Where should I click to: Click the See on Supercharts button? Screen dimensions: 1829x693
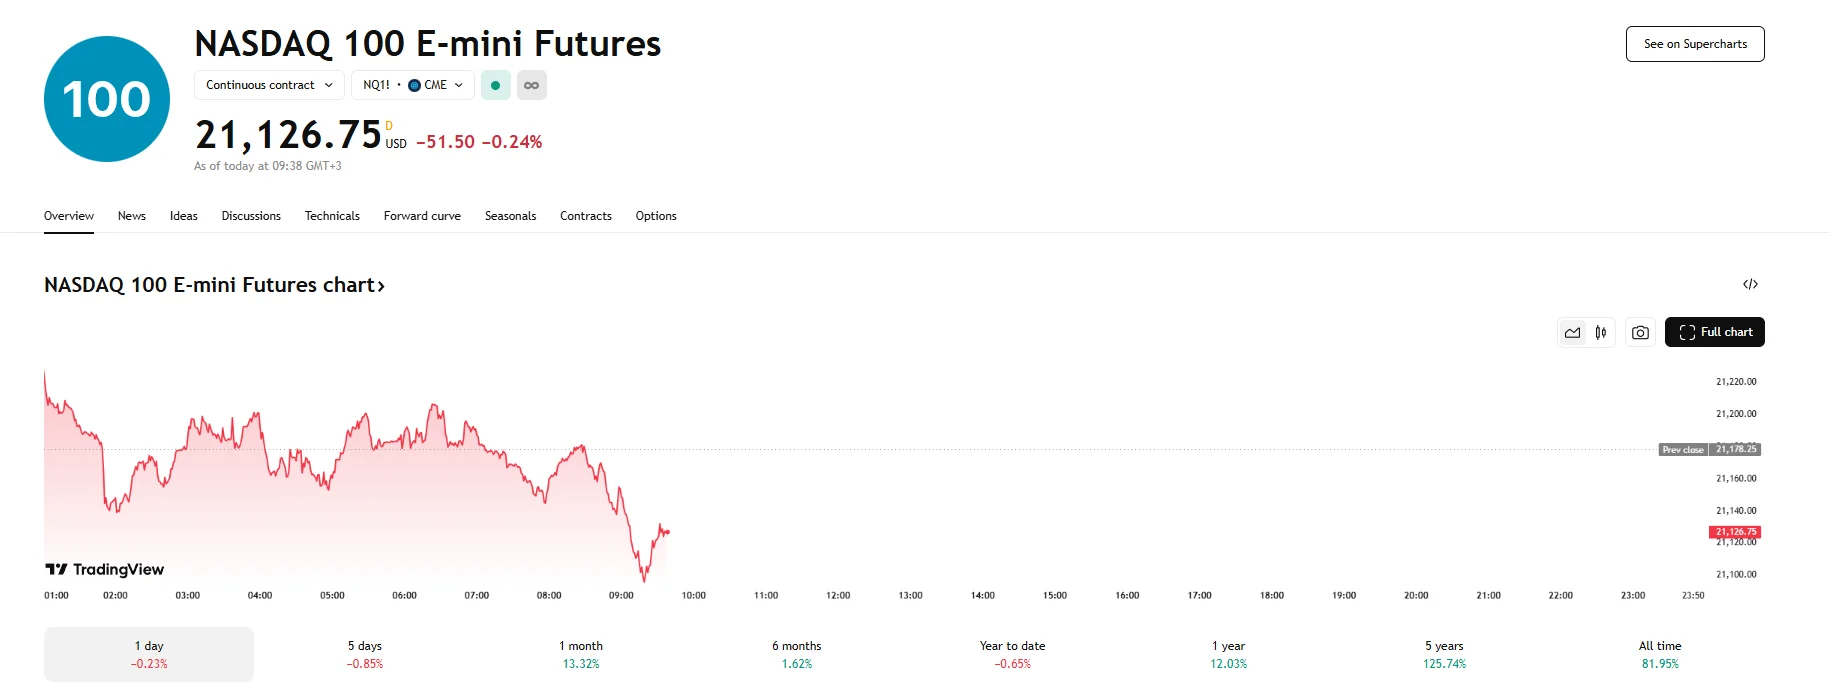[x=1694, y=44]
